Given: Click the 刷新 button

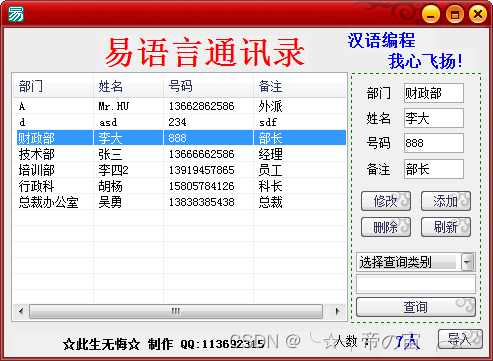Looking at the screenshot, I should [446, 227].
